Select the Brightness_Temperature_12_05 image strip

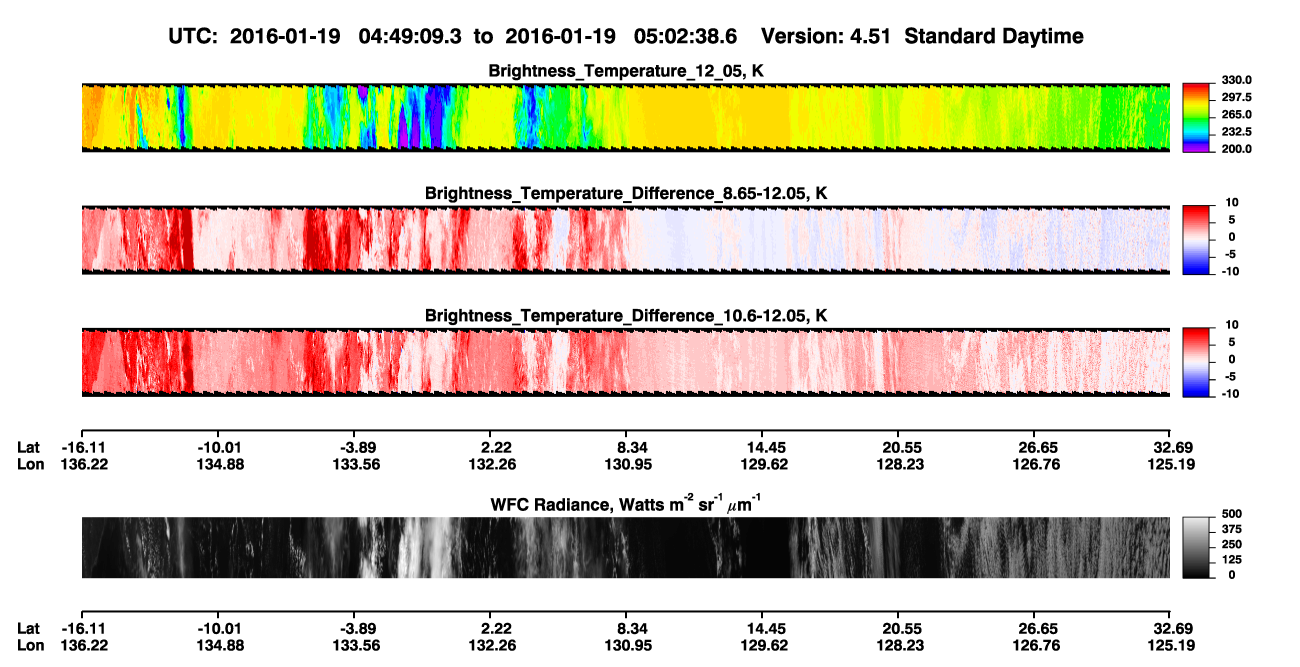[x=625, y=118]
